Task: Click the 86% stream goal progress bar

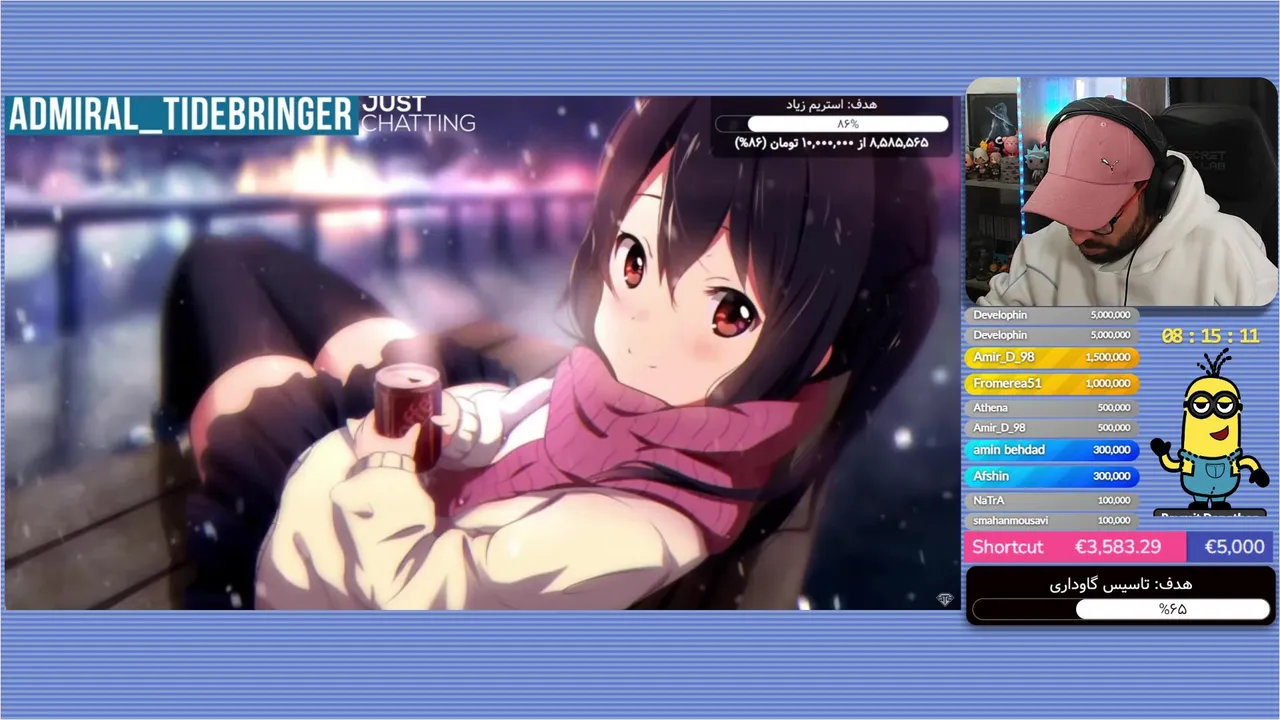Action: pyautogui.click(x=832, y=124)
